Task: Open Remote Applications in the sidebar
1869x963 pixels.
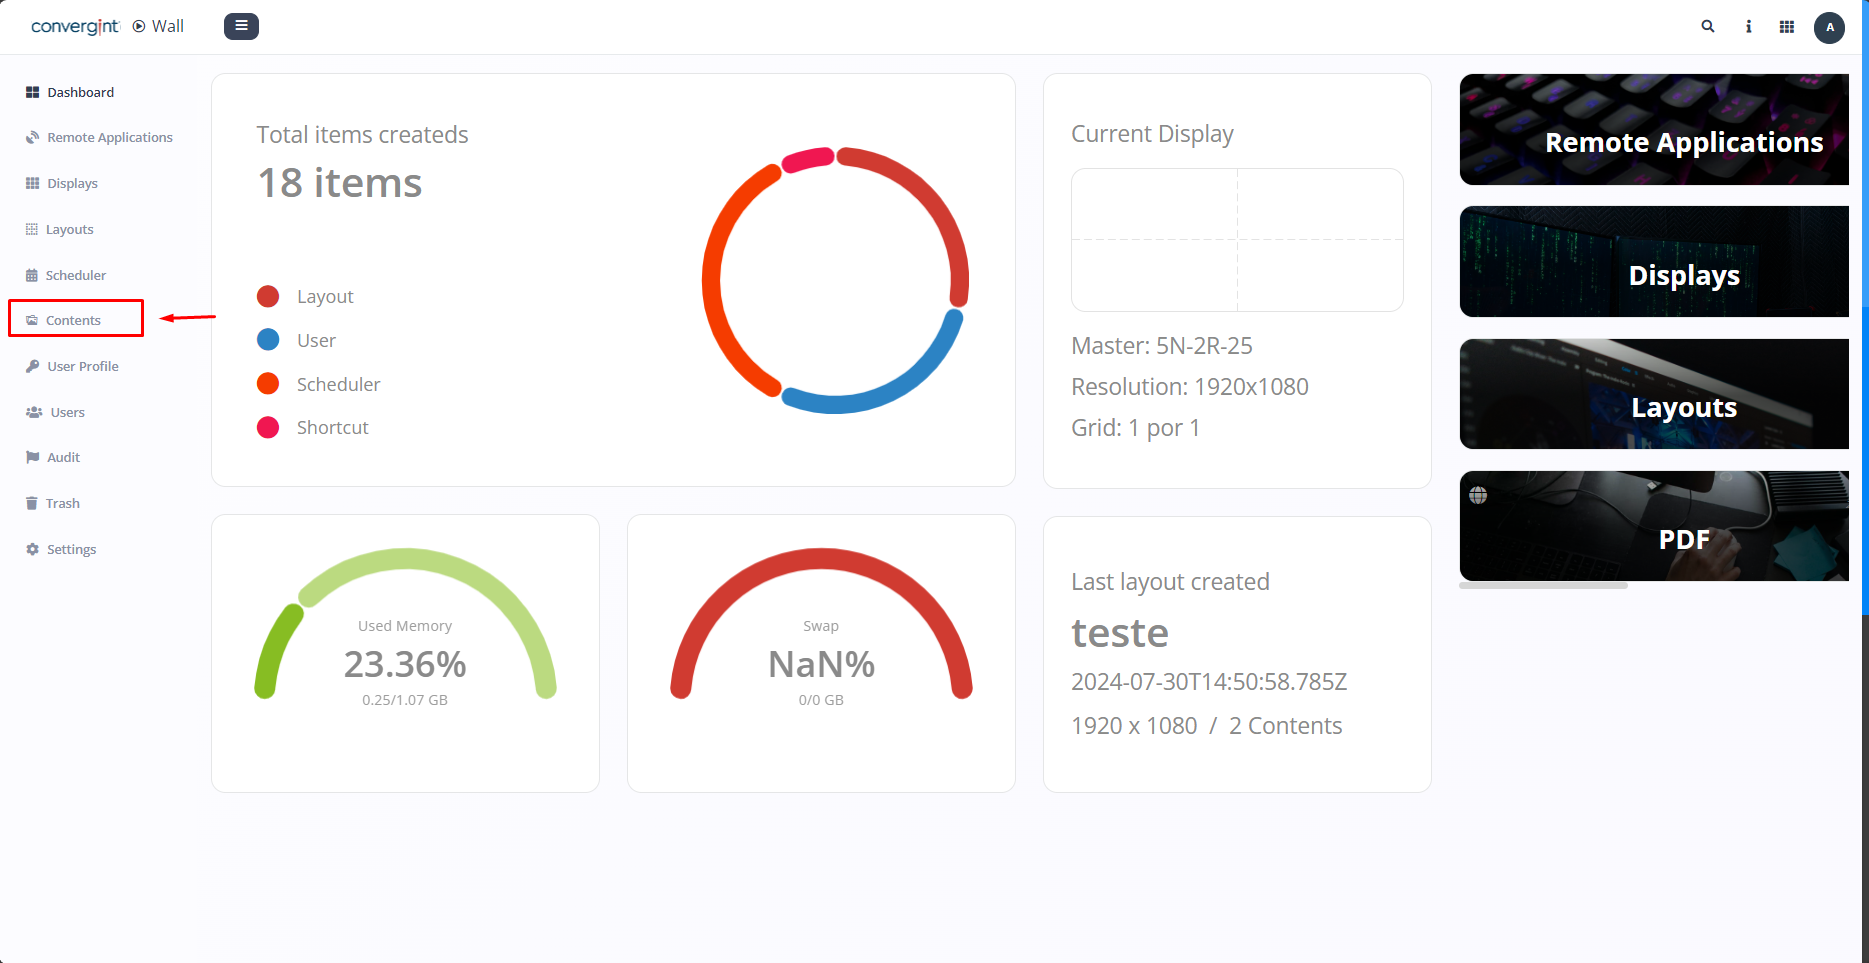Action: tap(109, 138)
